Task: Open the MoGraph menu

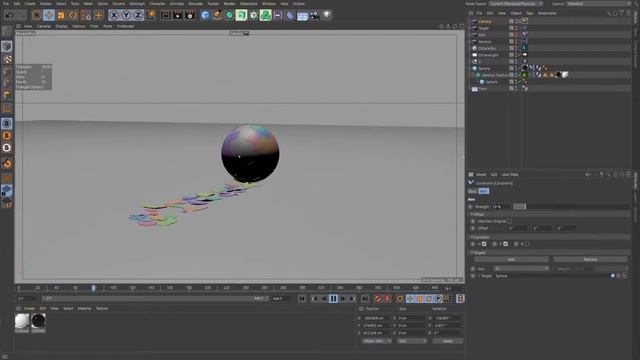Action: 137,4
